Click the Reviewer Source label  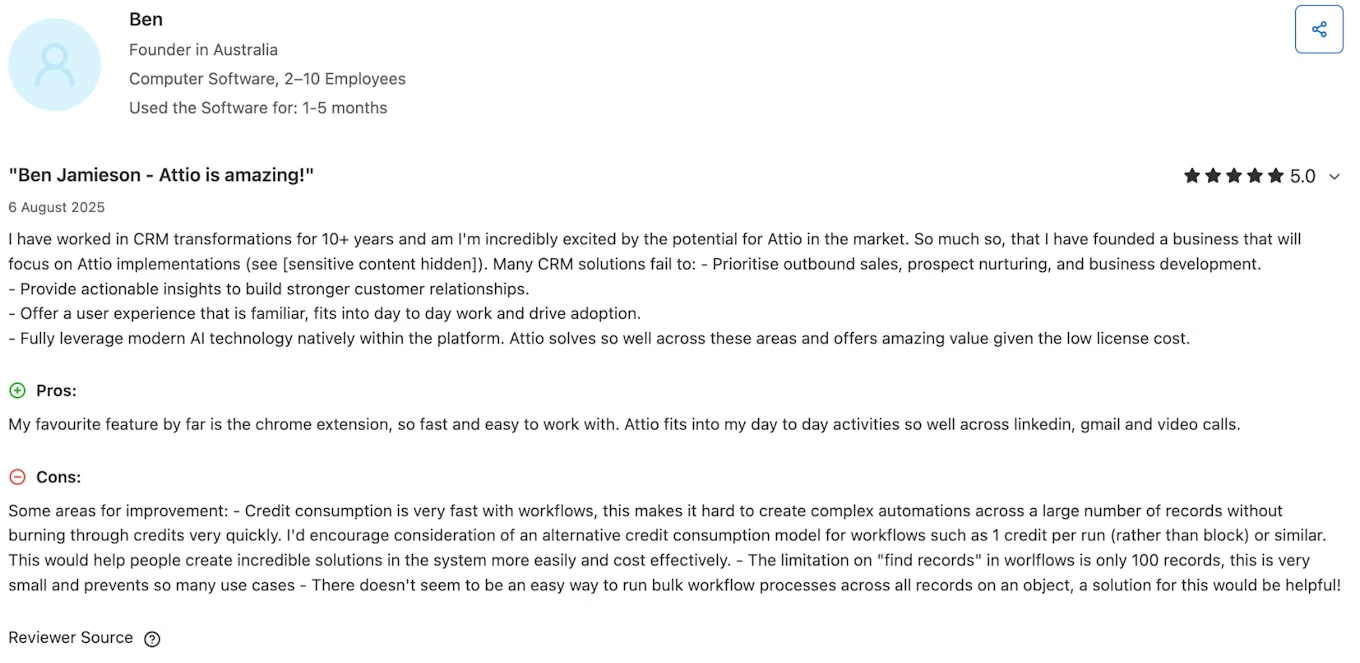(x=70, y=638)
